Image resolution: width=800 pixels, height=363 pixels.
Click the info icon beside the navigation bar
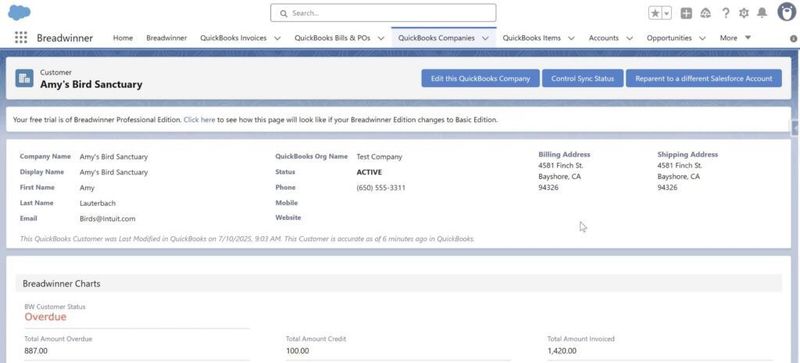pyautogui.click(x=793, y=38)
